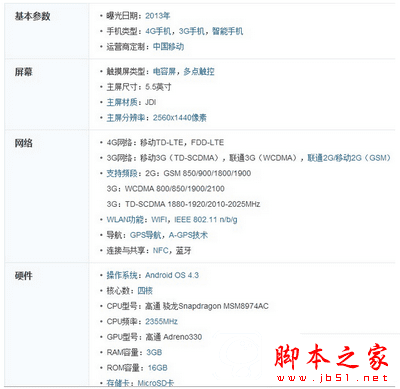The width and height of the screenshot is (400, 389).
Task: Click the 4G手机 phone type link
Action: 158,31
